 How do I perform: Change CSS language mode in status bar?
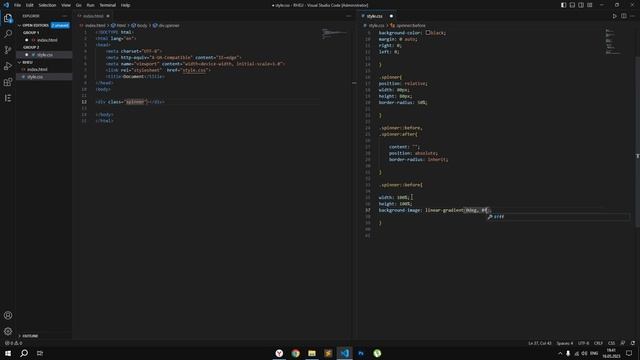(611, 343)
